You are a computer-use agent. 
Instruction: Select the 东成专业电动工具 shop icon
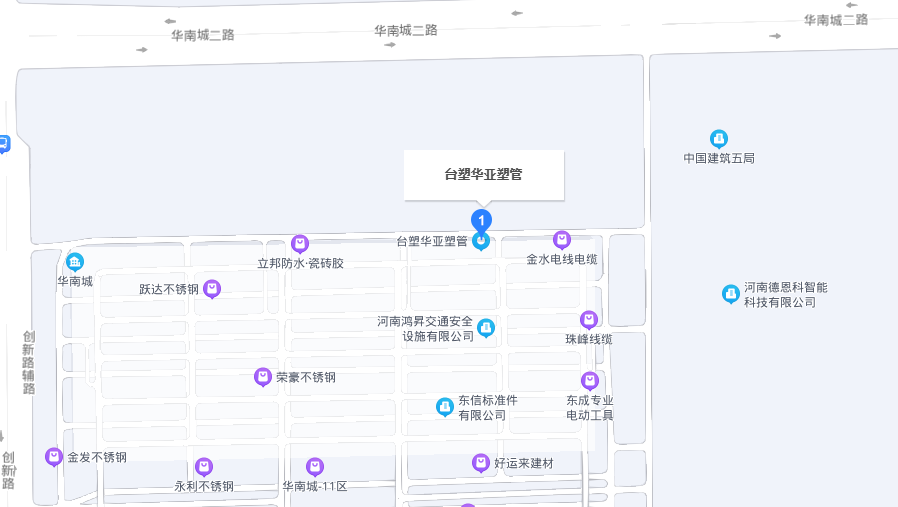[x=590, y=381]
